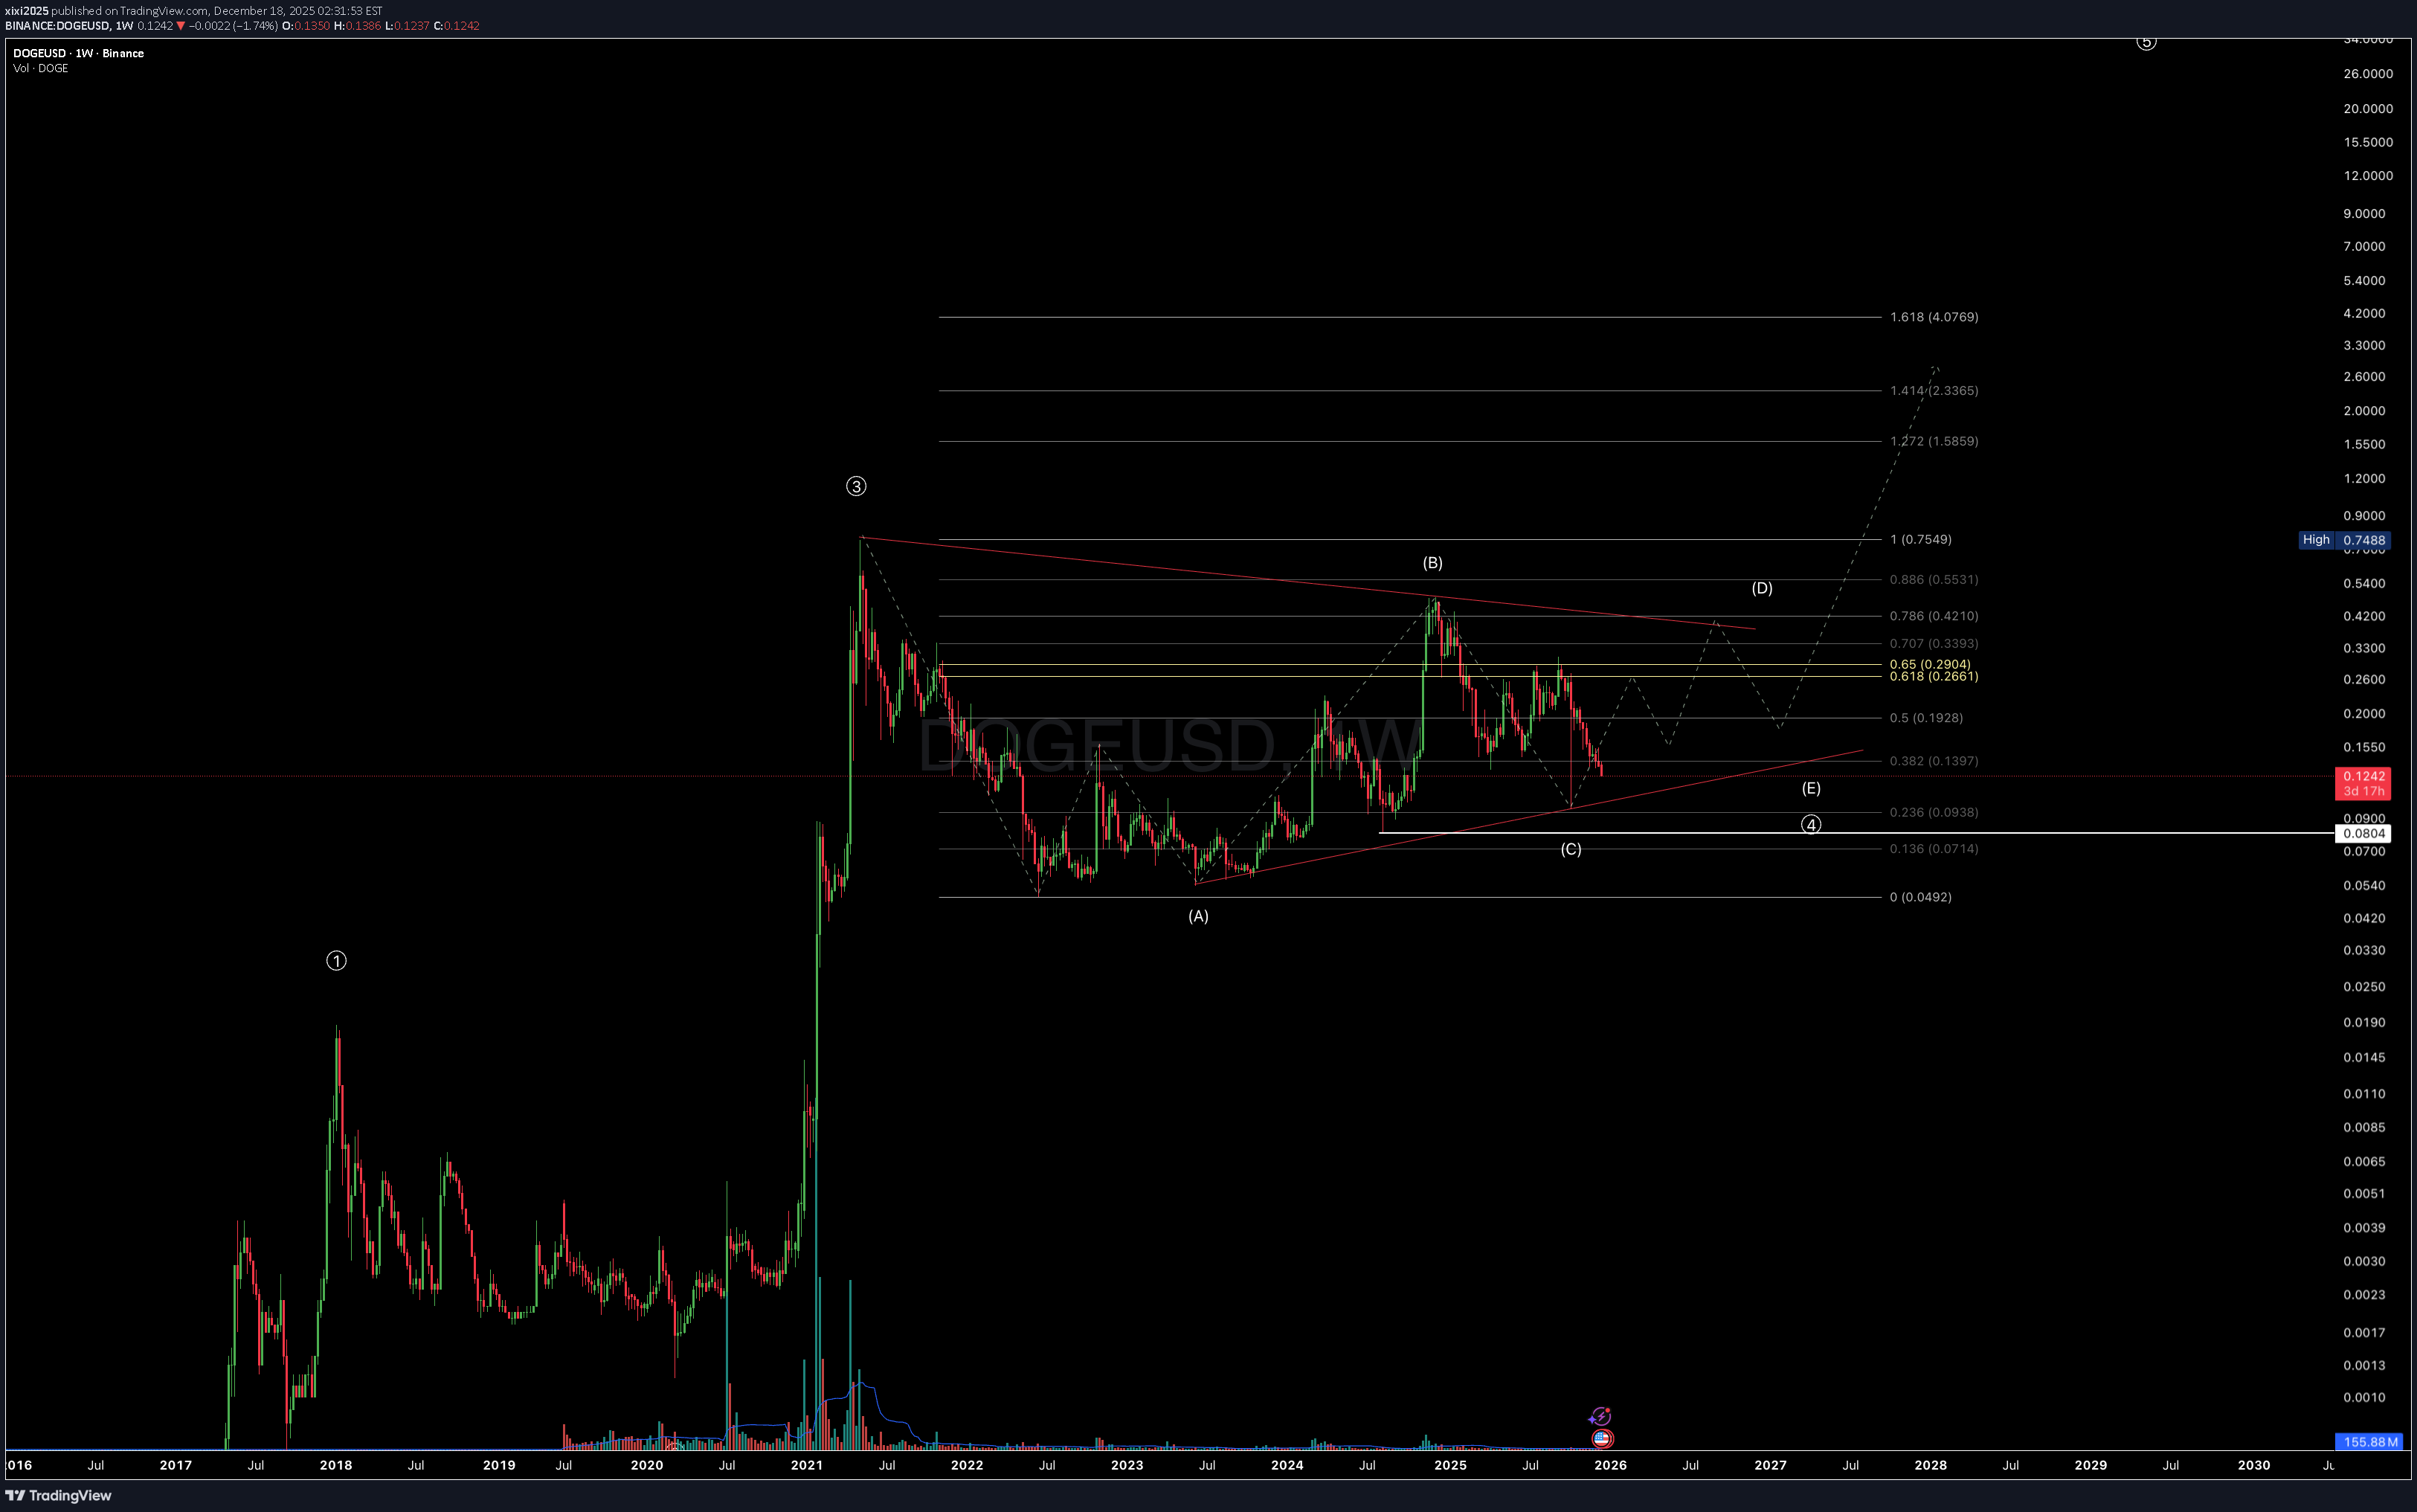Select the circled wave 1 label

coord(337,961)
